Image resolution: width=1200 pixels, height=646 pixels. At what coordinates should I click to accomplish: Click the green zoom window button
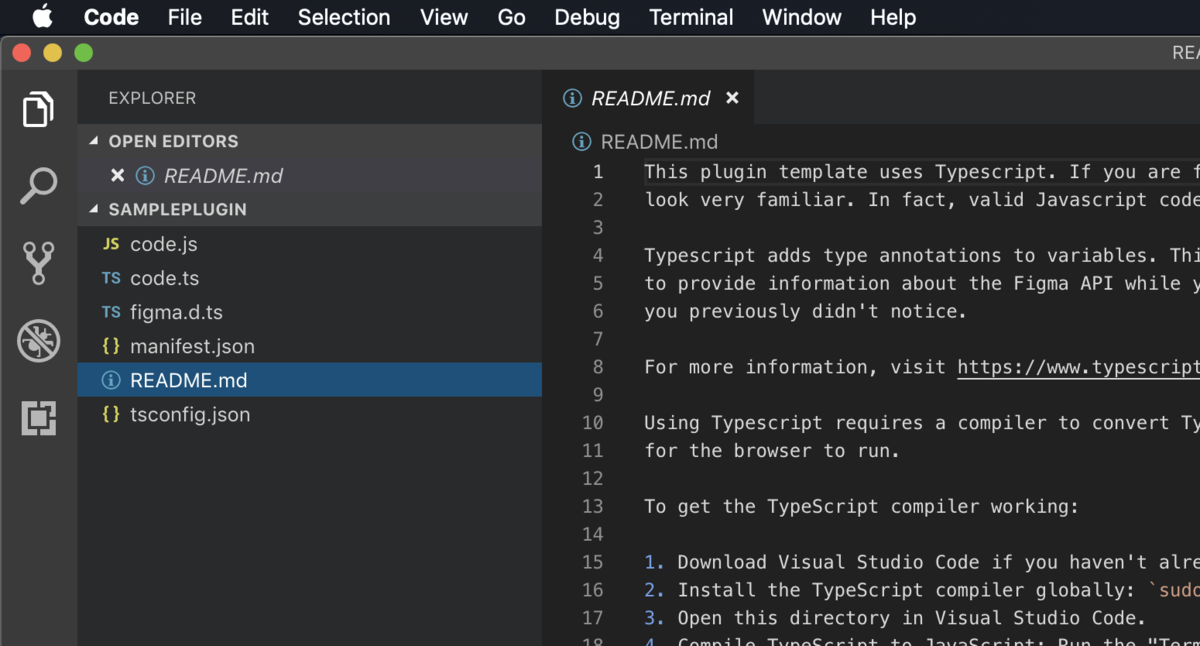click(x=84, y=53)
